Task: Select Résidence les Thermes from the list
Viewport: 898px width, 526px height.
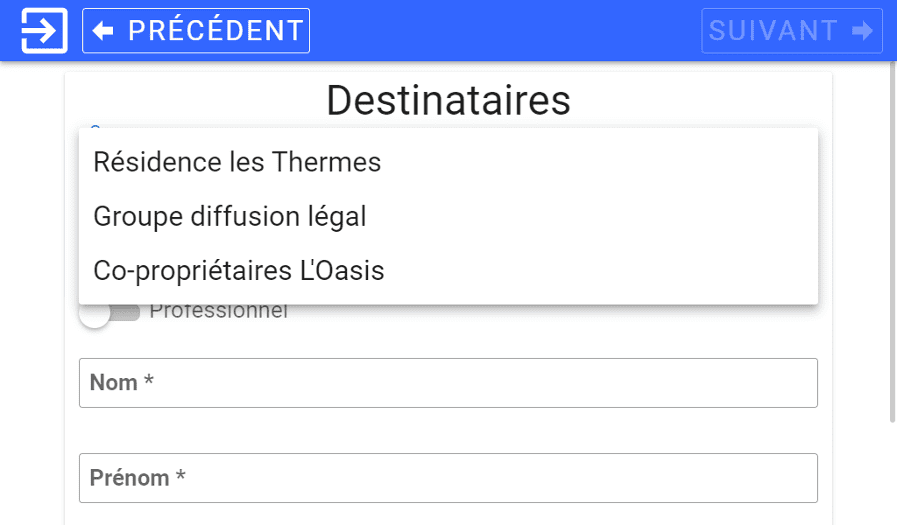Action: 237,162
